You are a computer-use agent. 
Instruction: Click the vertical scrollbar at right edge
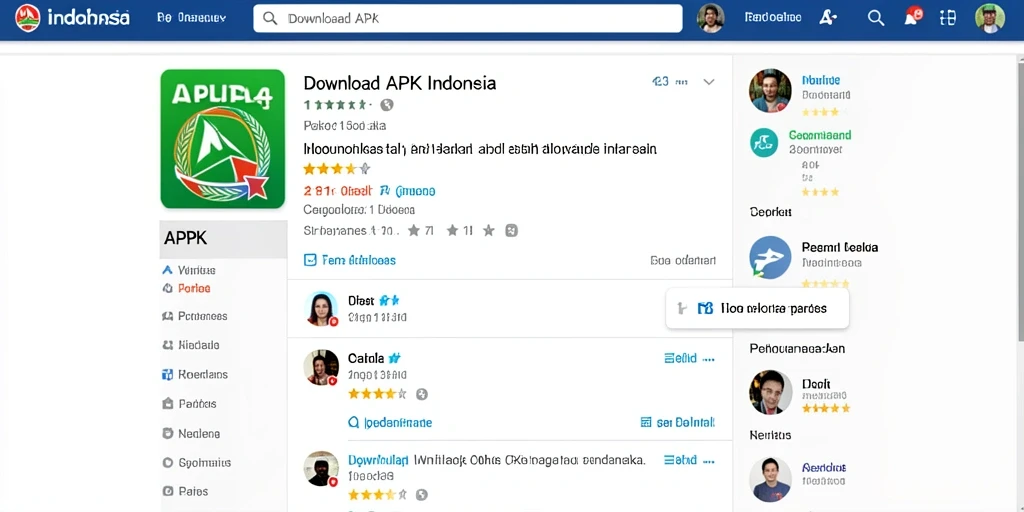pyautogui.click(x=1020, y=199)
